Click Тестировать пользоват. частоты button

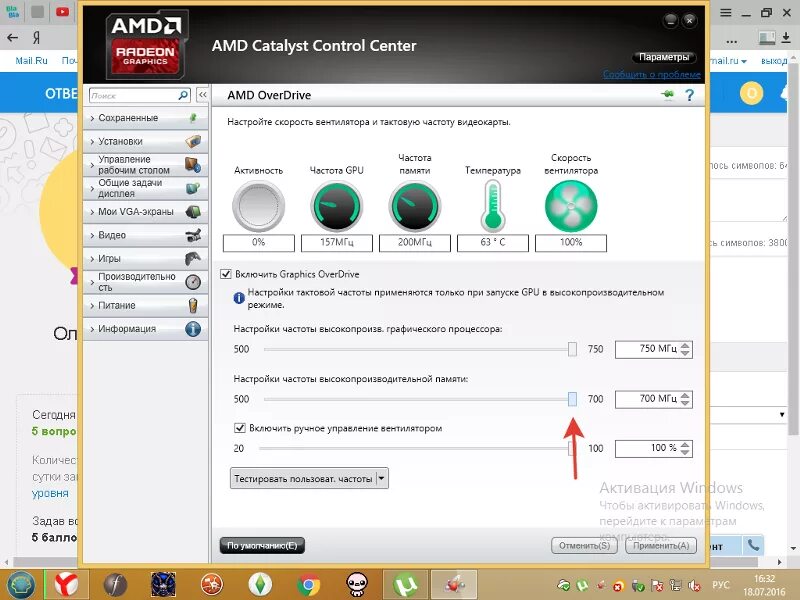click(304, 479)
